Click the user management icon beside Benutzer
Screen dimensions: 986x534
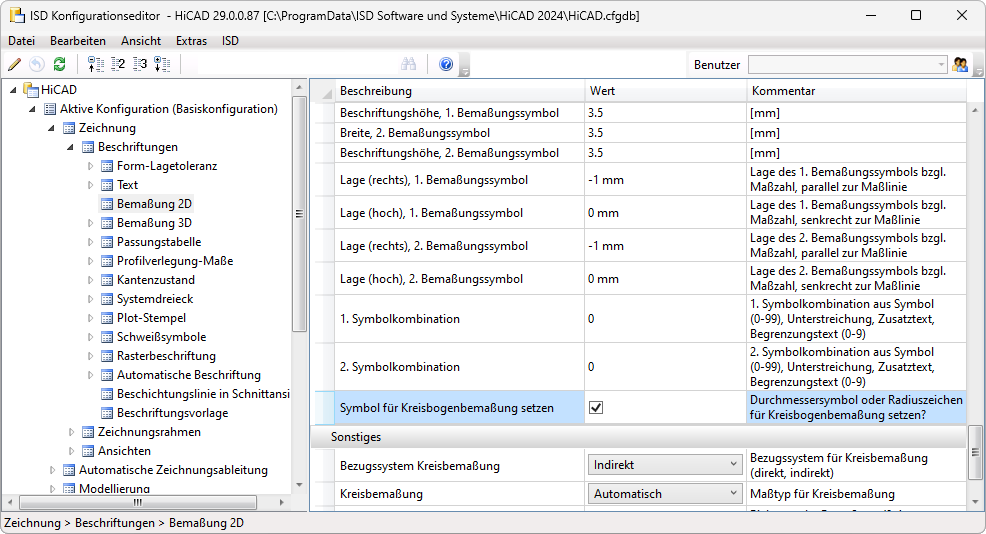coord(960,64)
